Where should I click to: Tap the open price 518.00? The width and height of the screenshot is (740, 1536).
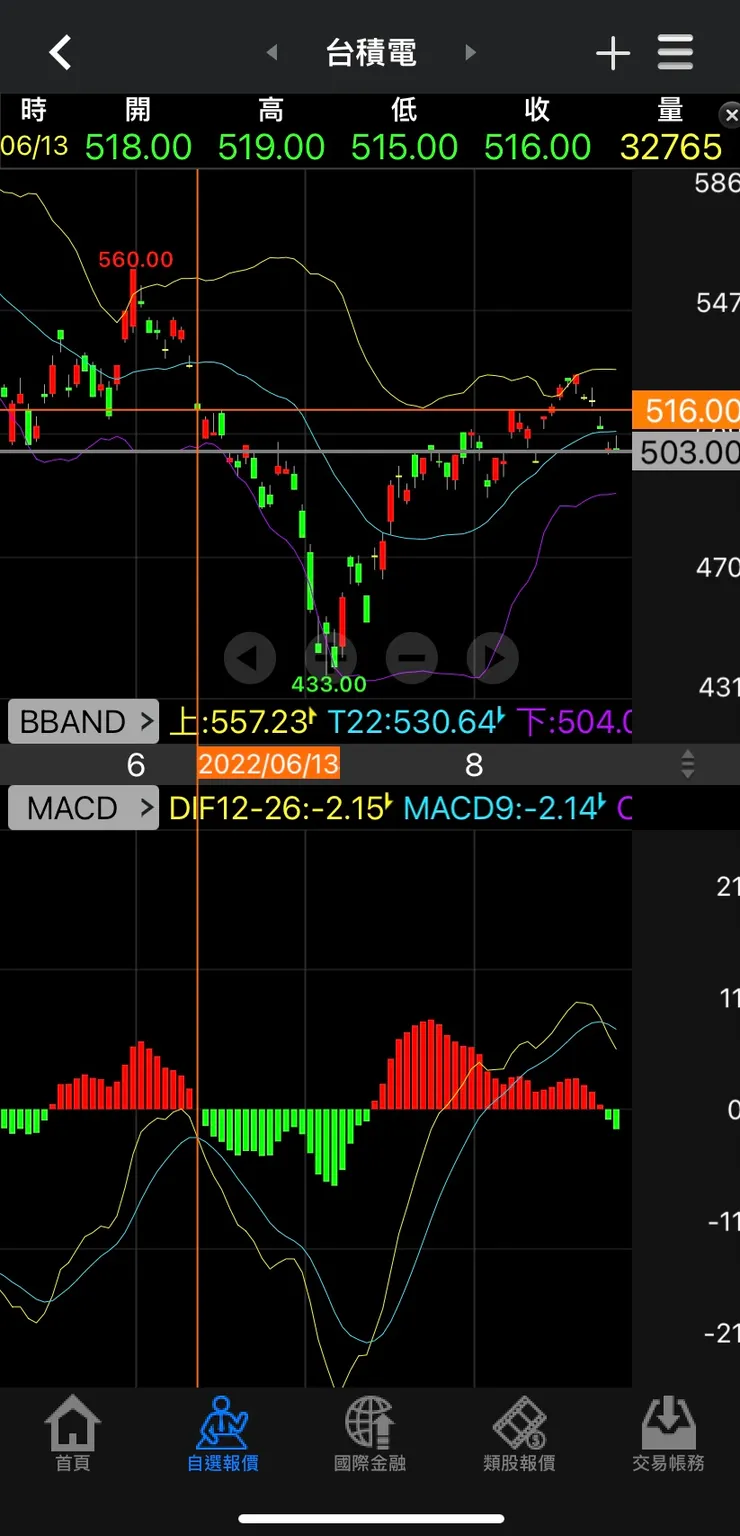[x=138, y=147]
